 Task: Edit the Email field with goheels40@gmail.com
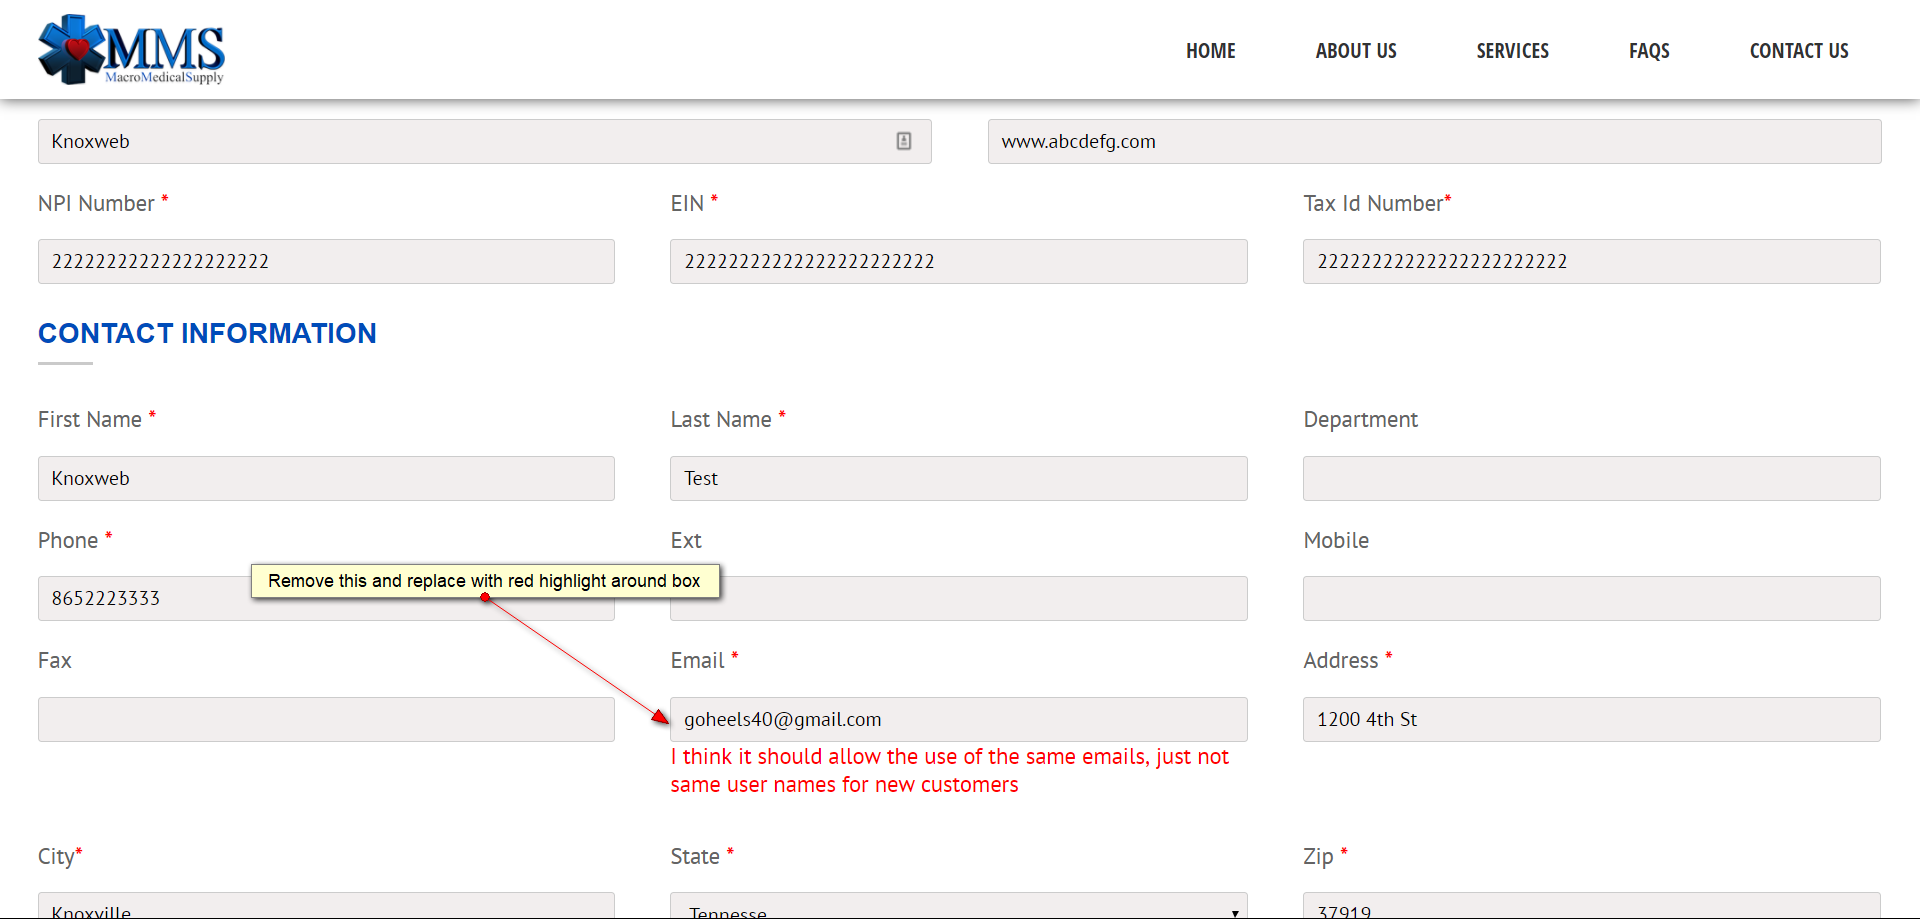click(958, 720)
